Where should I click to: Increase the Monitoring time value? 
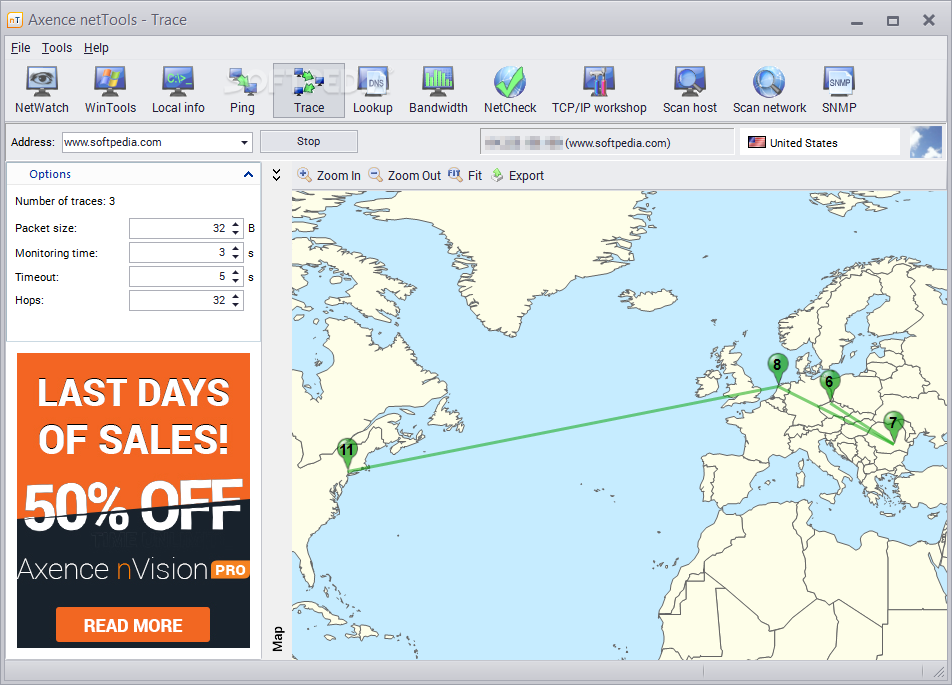click(236, 248)
